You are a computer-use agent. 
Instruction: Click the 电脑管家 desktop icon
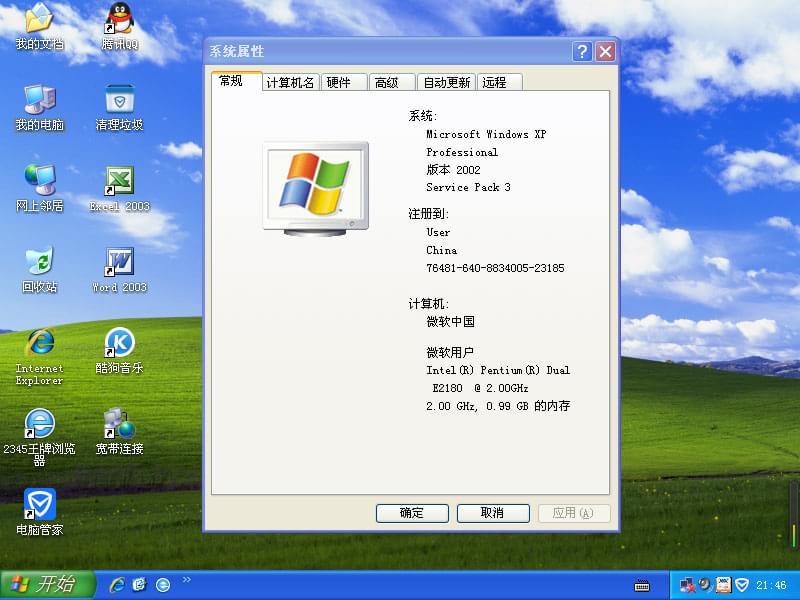coord(39,505)
